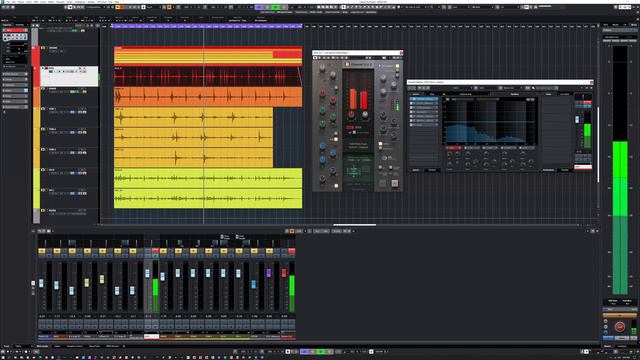The height and width of the screenshot is (360, 640).
Task: Click the Record button in bottom transport bar
Action: [330, 351]
